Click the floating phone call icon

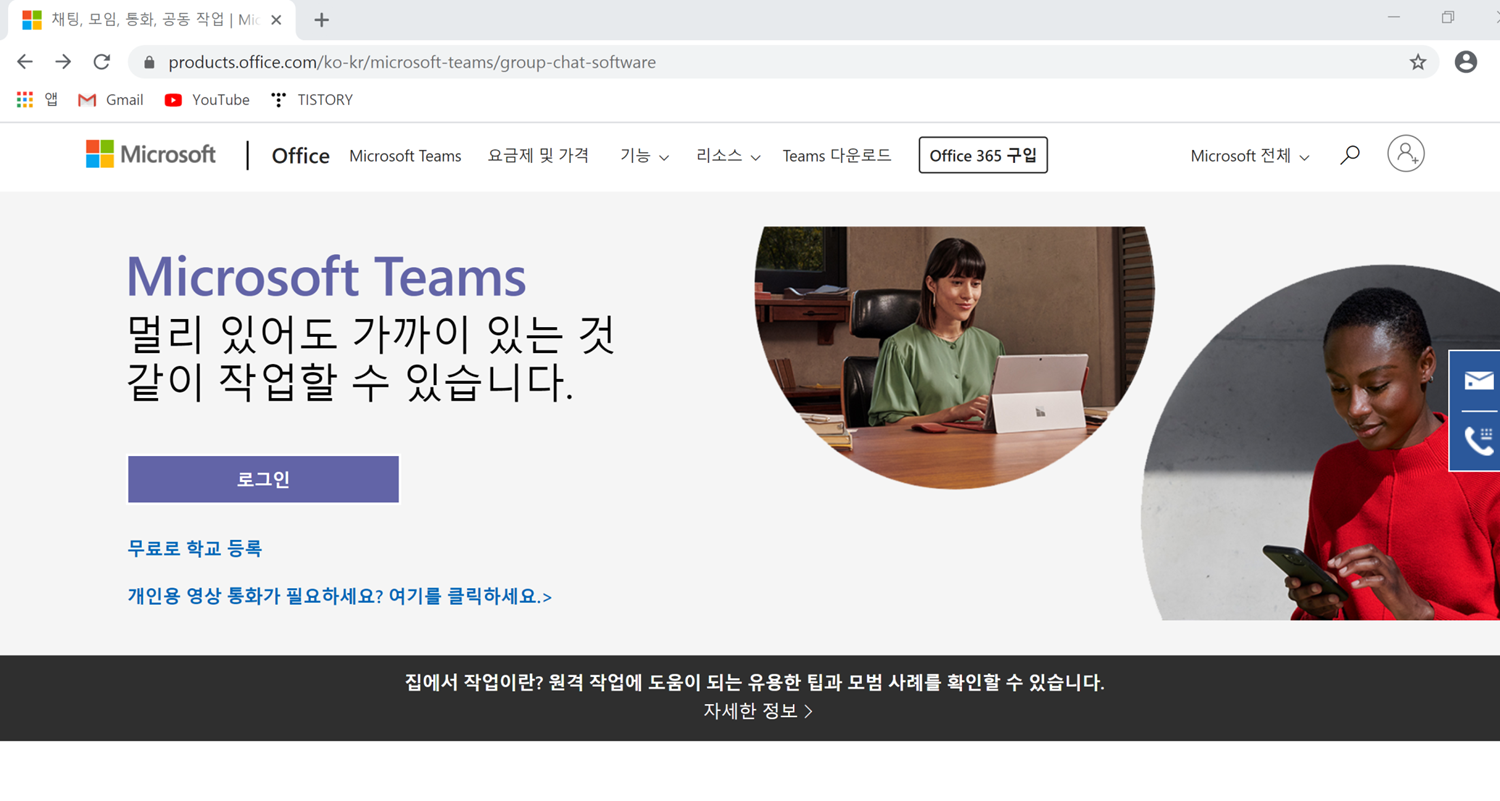pos(1479,441)
